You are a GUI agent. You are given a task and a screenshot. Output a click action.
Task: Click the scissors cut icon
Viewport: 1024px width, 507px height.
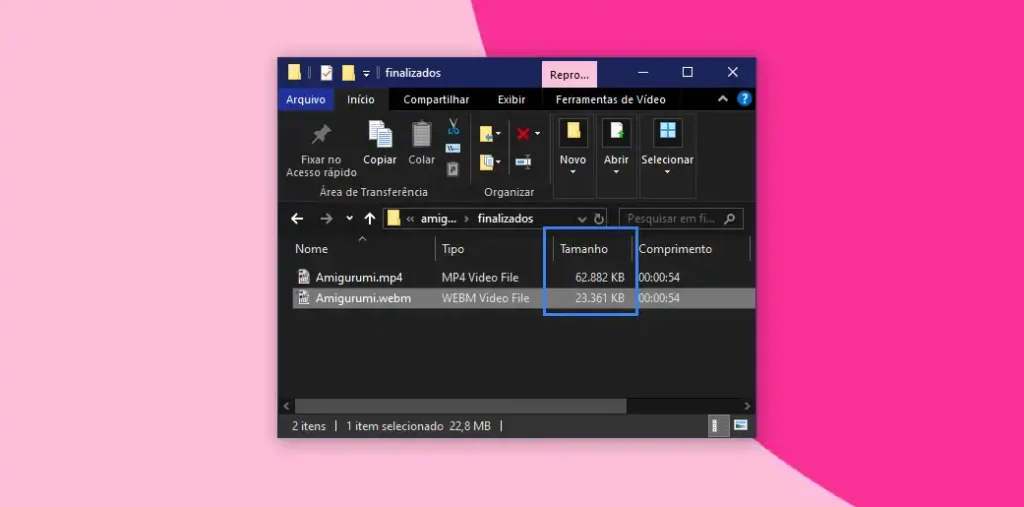coord(453,127)
